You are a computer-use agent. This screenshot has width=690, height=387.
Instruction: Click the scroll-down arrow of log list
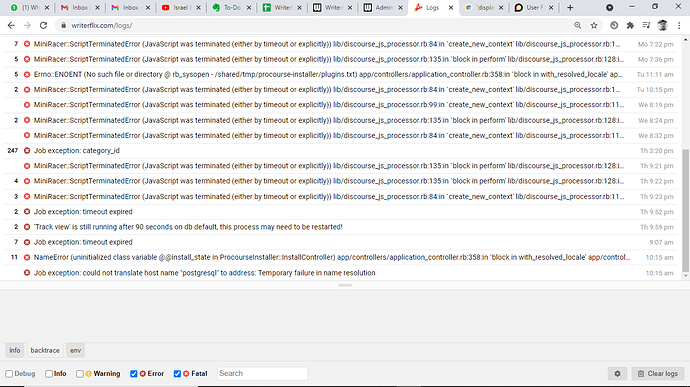[x=686, y=276]
